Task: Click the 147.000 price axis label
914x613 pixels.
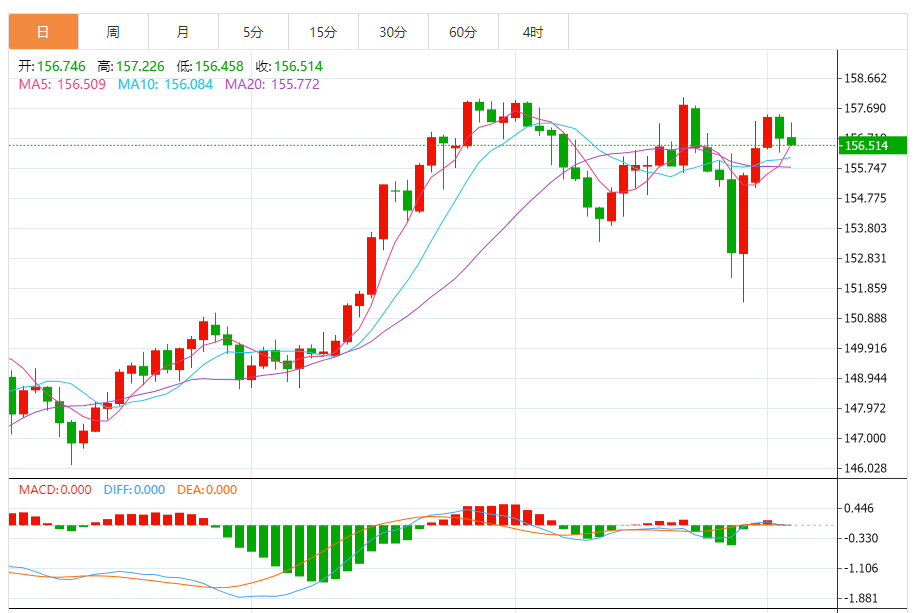Action: pyautogui.click(x=865, y=439)
